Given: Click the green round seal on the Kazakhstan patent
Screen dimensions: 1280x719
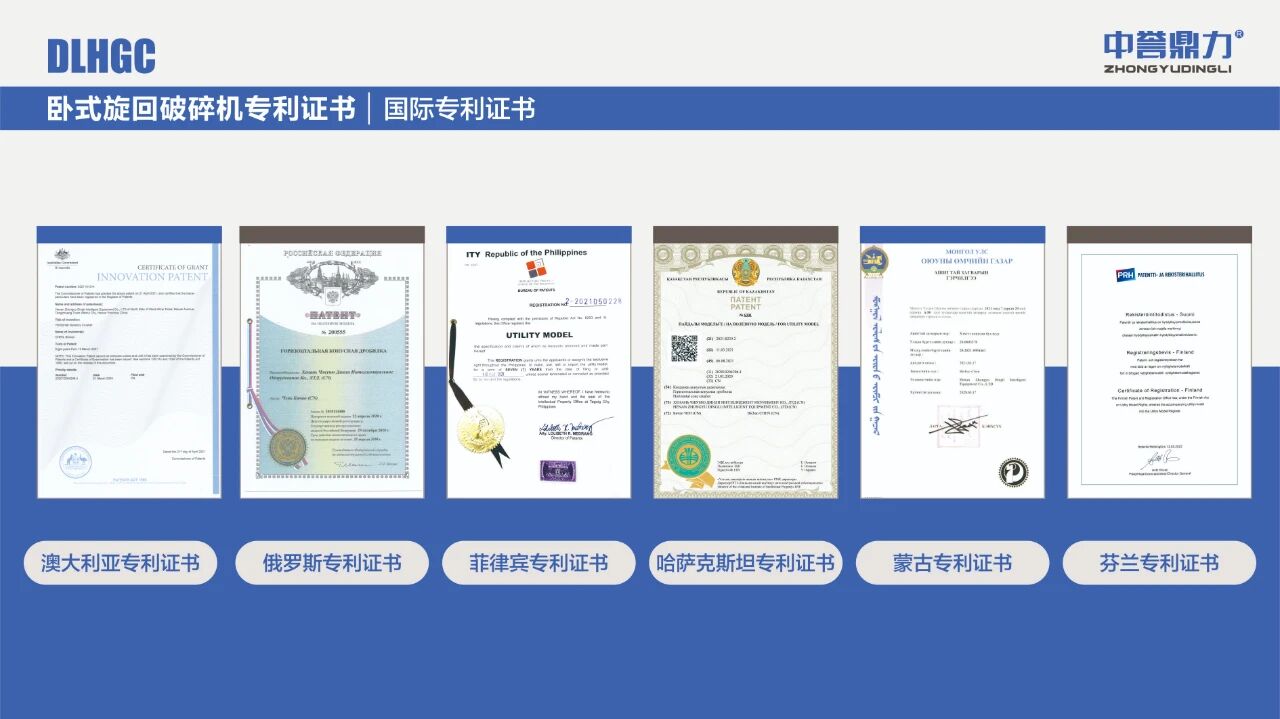Looking at the screenshot, I should tap(689, 454).
